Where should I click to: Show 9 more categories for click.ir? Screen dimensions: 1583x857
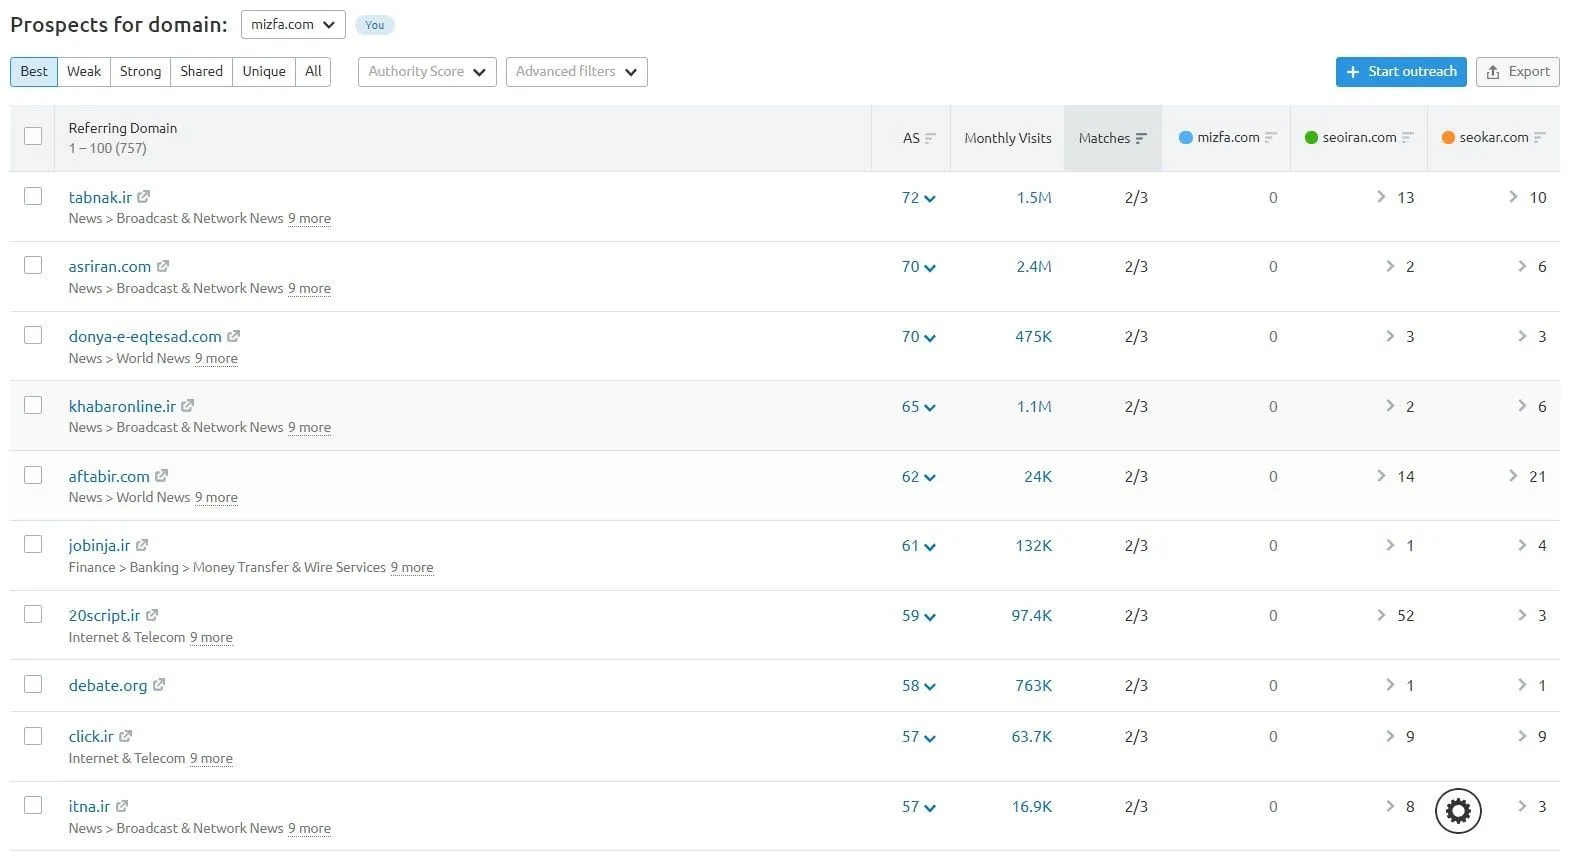coord(211,758)
